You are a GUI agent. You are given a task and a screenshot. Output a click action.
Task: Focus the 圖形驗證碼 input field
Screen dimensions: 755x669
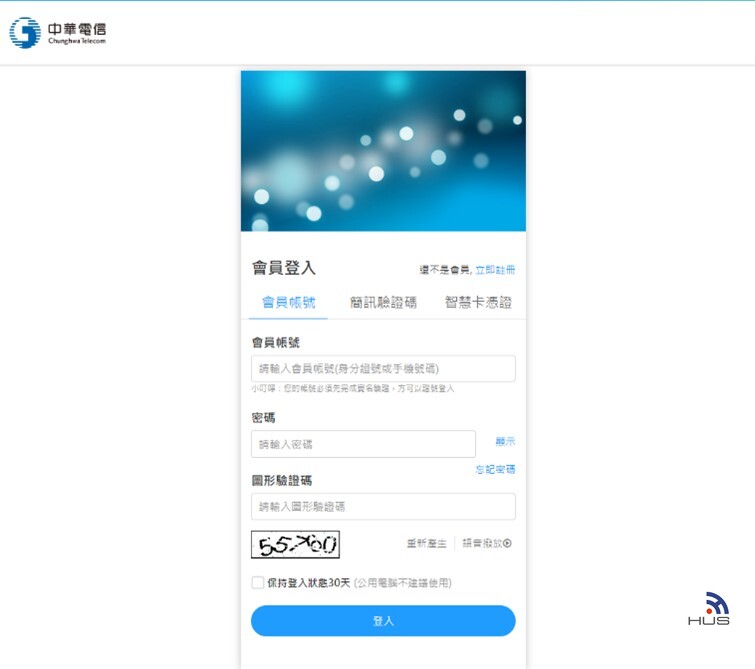click(x=383, y=507)
